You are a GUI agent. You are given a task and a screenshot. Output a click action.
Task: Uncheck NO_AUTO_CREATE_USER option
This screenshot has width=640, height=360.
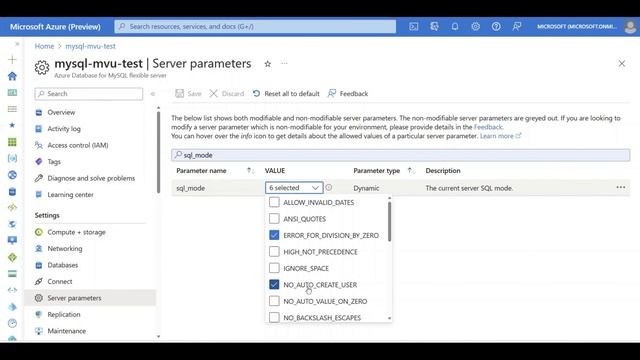(x=274, y=284)
